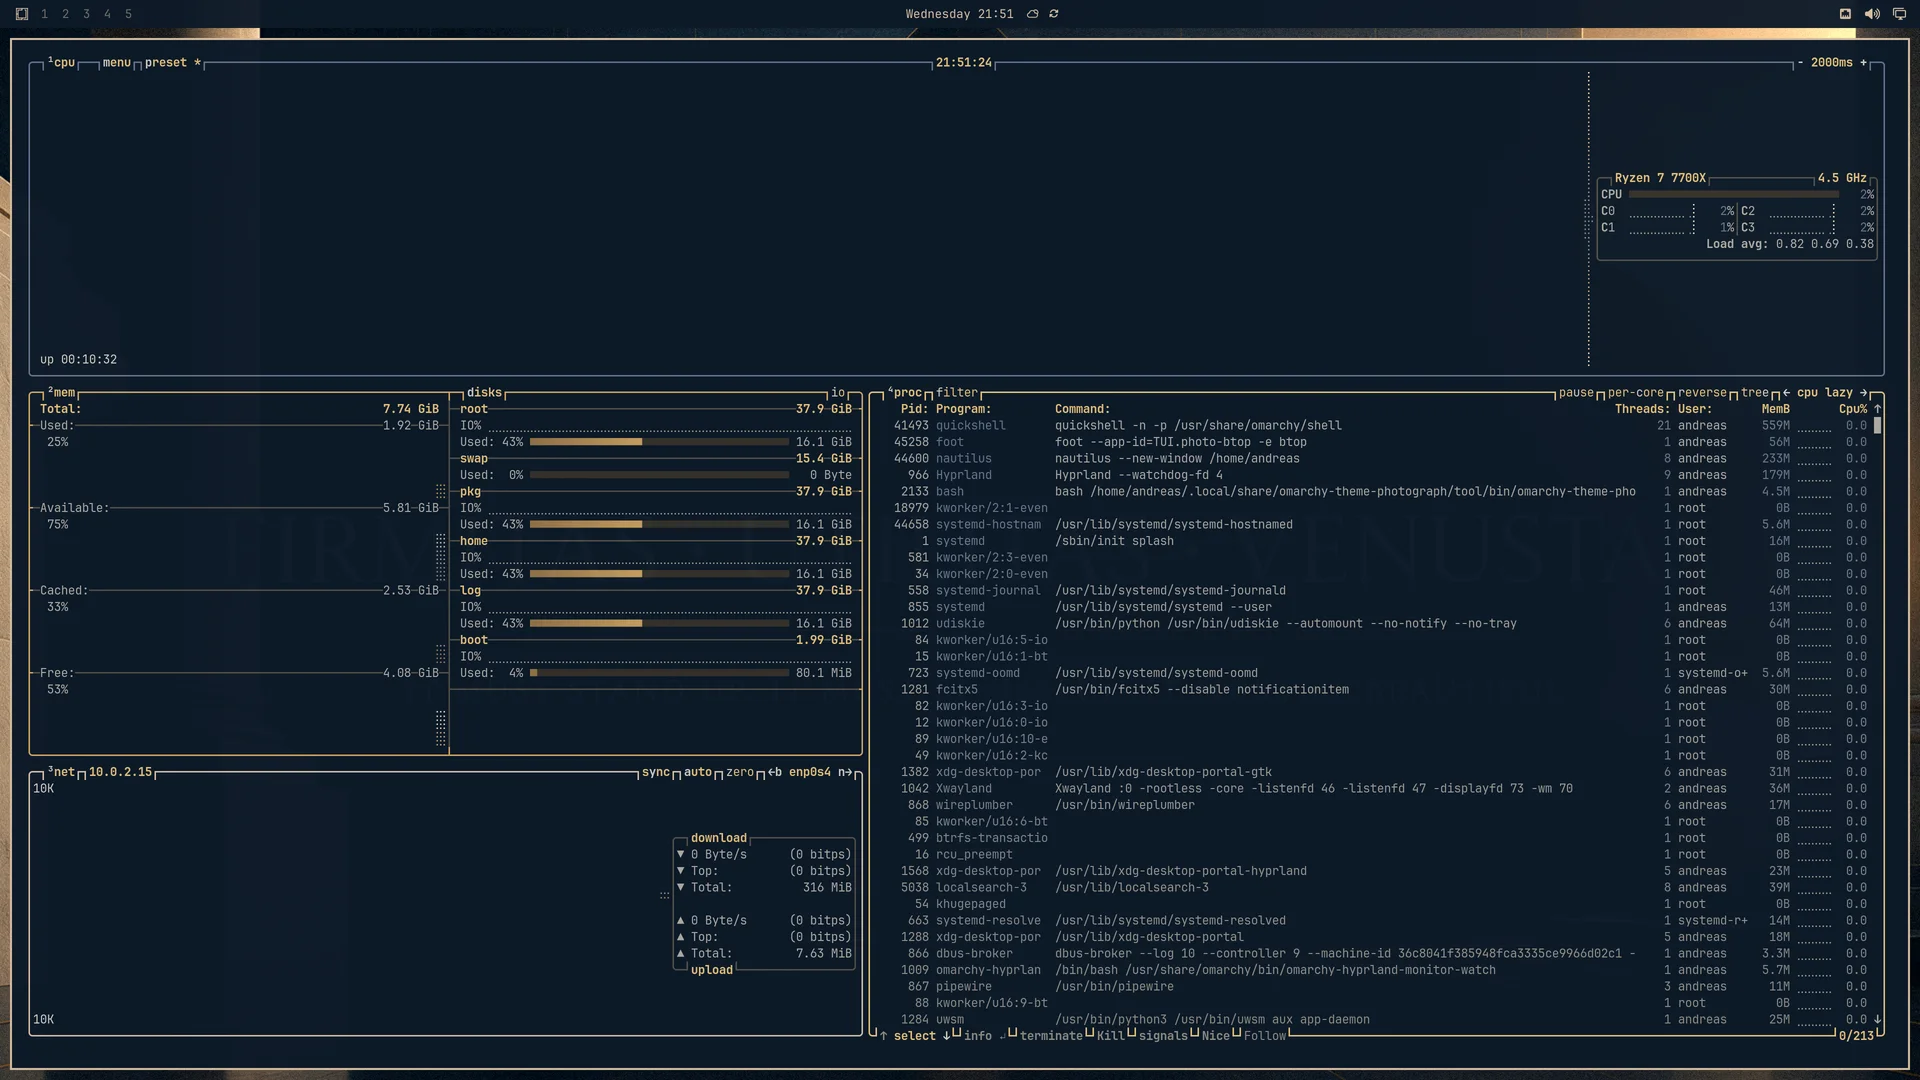Toggle reverse sorting of processes
Screen dimensions: 1920x1080
[x=1702, y=393]
